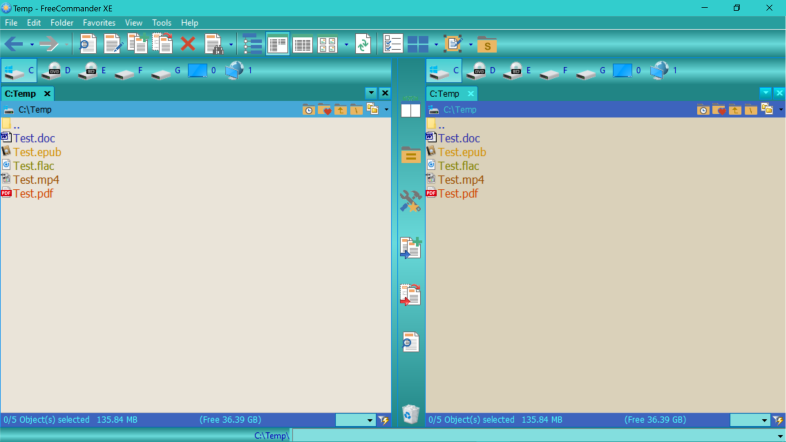The image size is (786, 442).
Task: Switch to list view mode icon
Action: [277, 44]
